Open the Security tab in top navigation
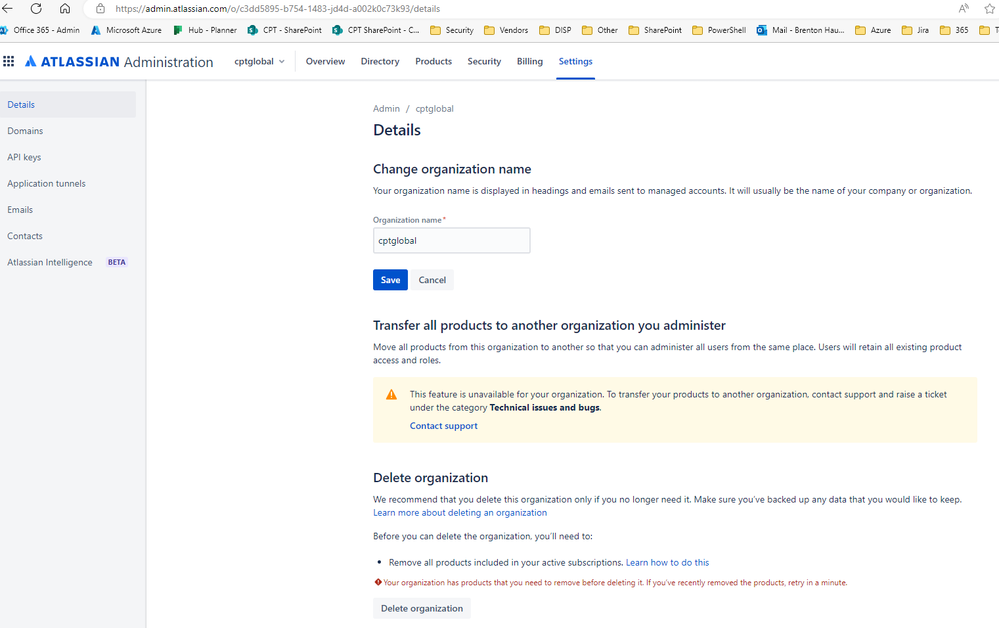999x628 pixels. click(x=484, y=61)
